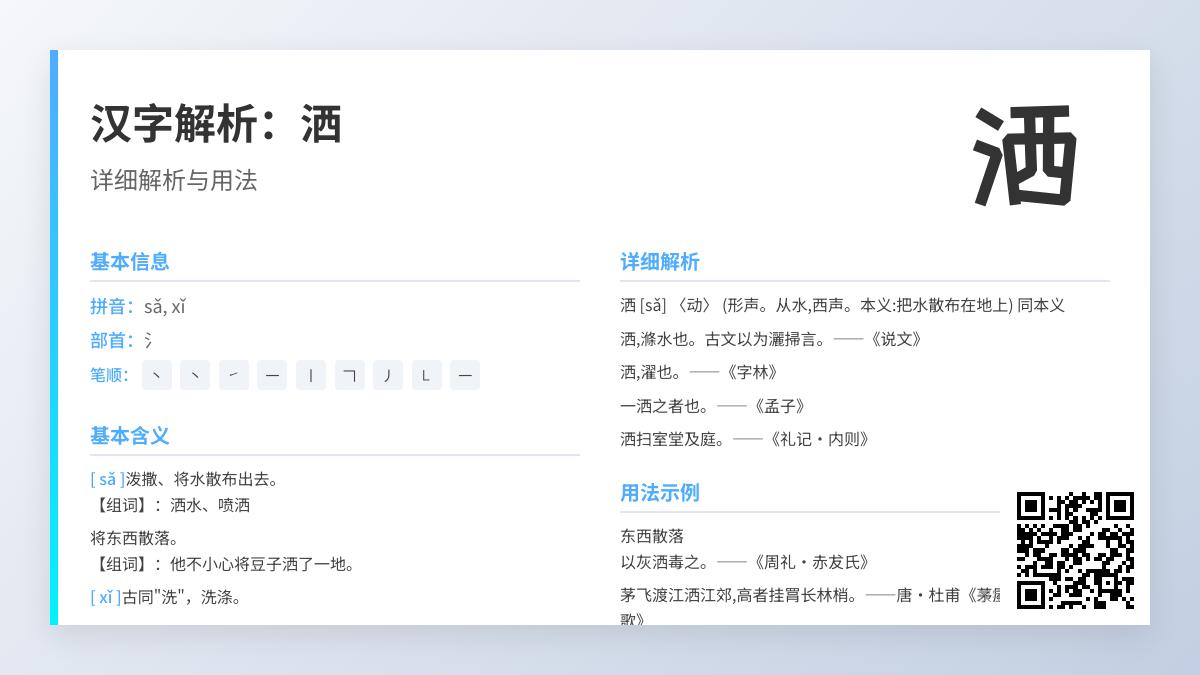Click the 拼音 label

click(112, 307)
